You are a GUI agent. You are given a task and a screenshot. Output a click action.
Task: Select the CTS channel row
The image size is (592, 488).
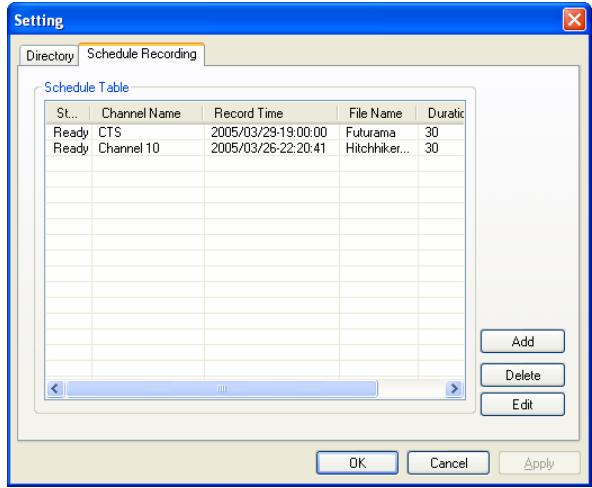coord(255,132)
